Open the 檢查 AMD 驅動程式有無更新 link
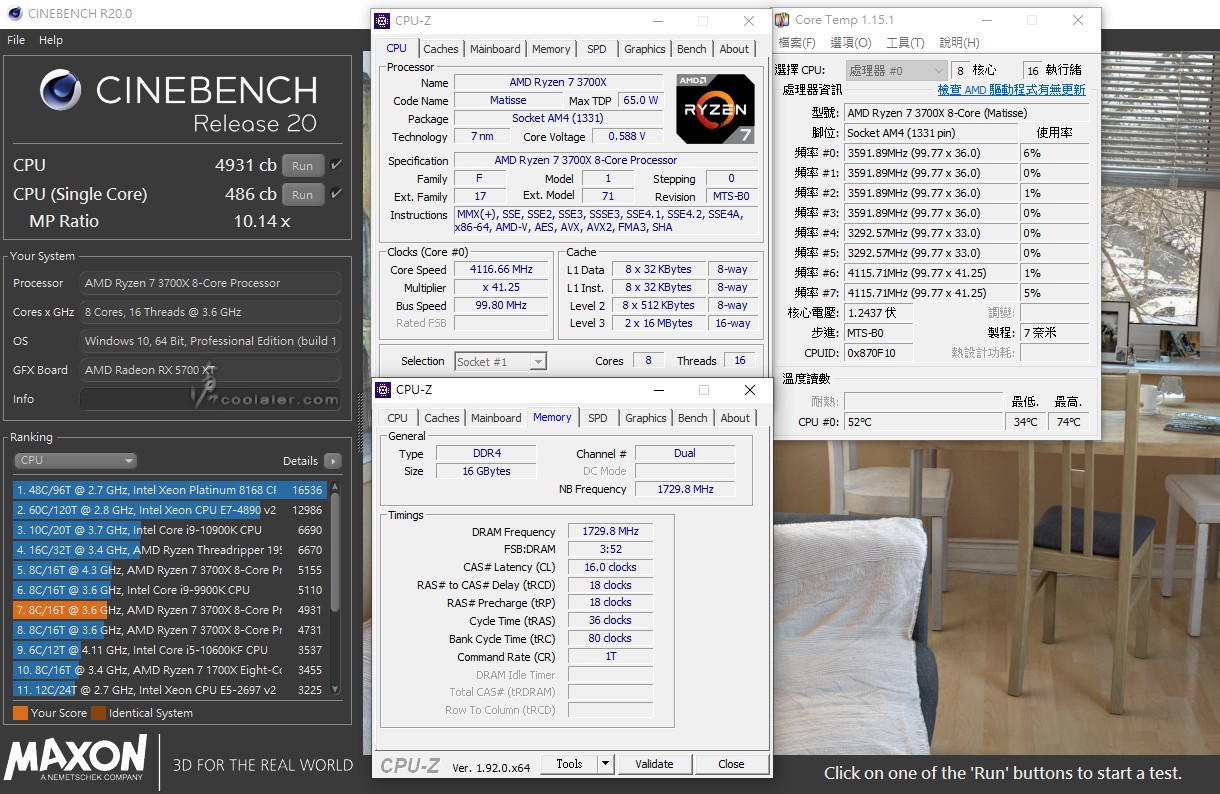The width and height of the screenshot is (1220, 794). coord(1011,90)
